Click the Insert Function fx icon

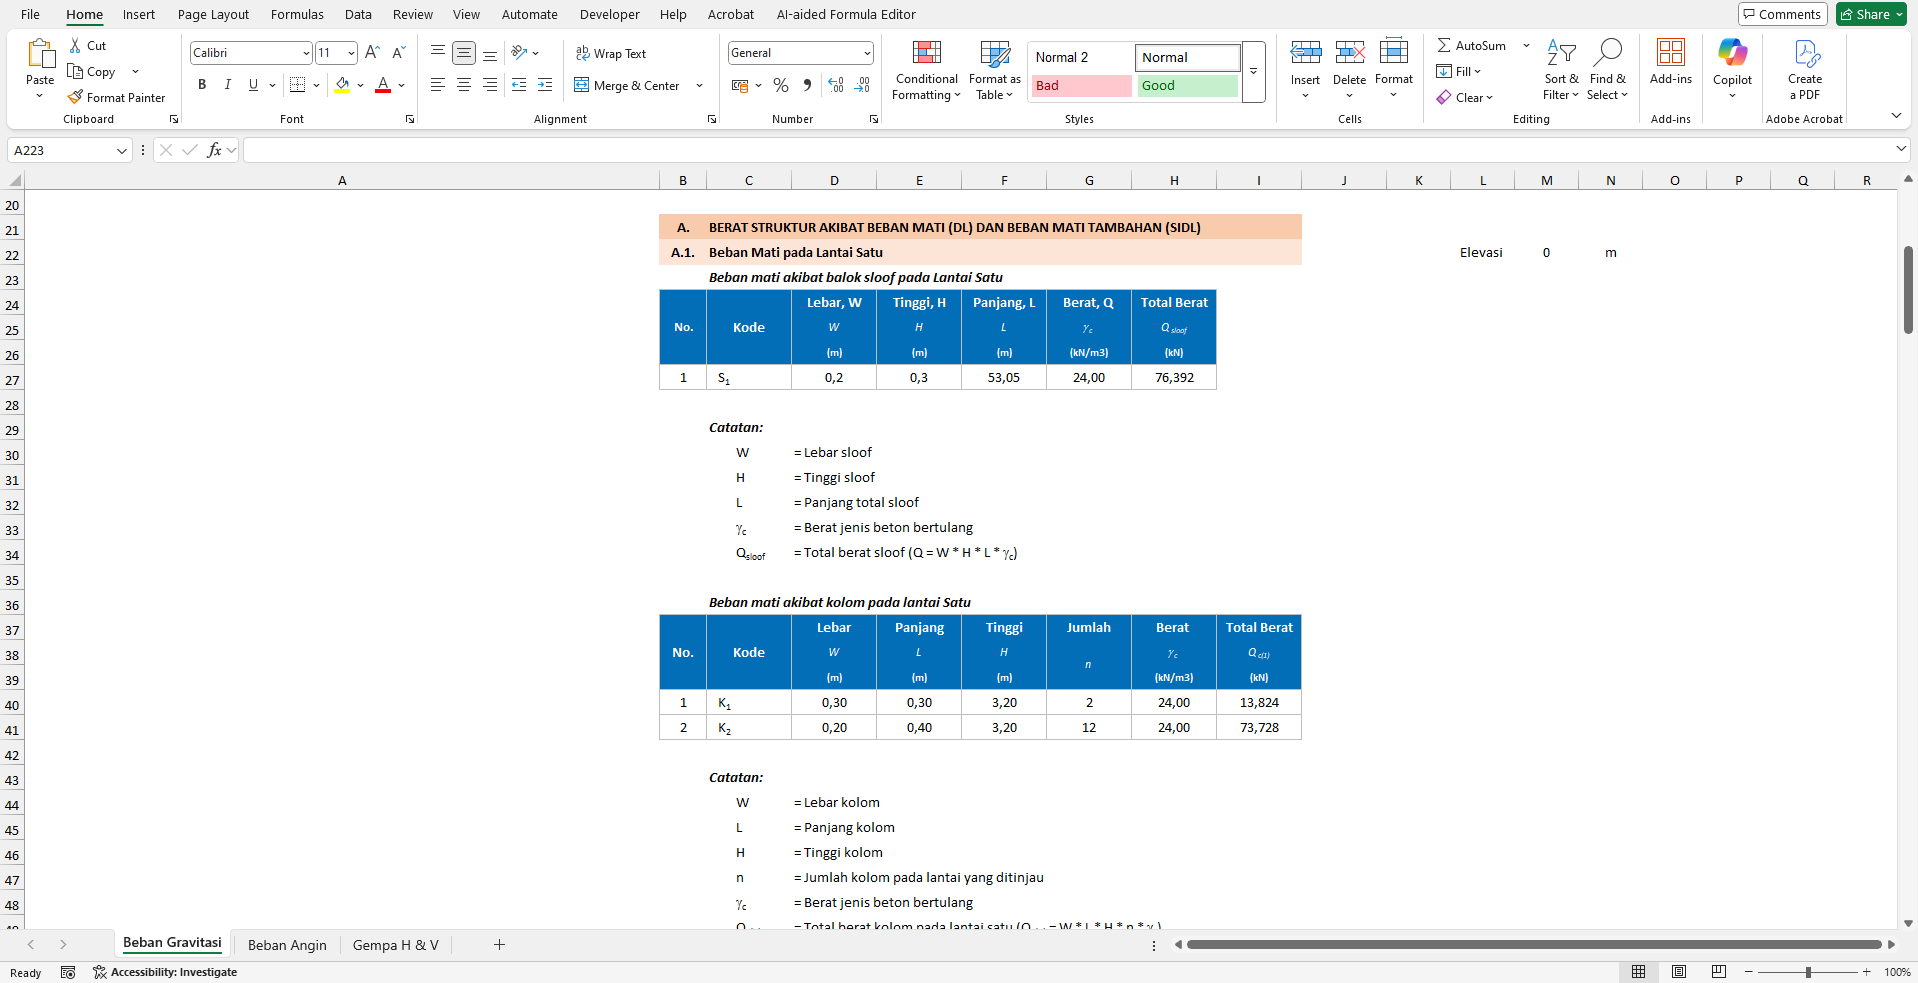pyautogui.click(x=214, y=150)
